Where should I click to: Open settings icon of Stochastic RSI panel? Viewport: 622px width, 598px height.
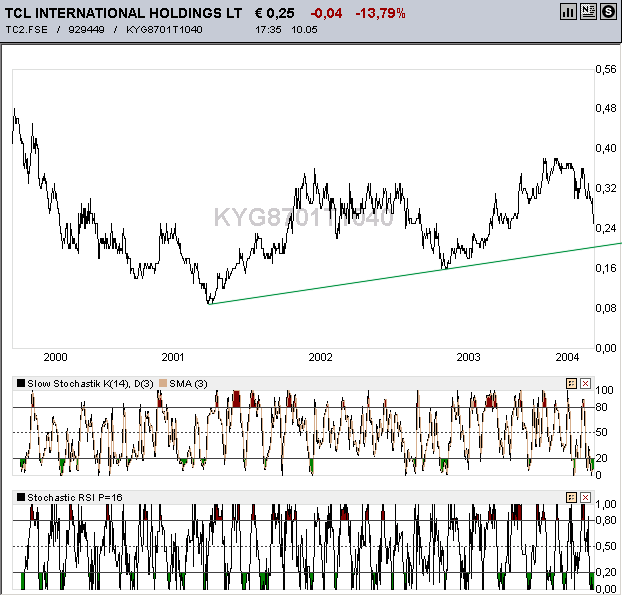point(571,497)
